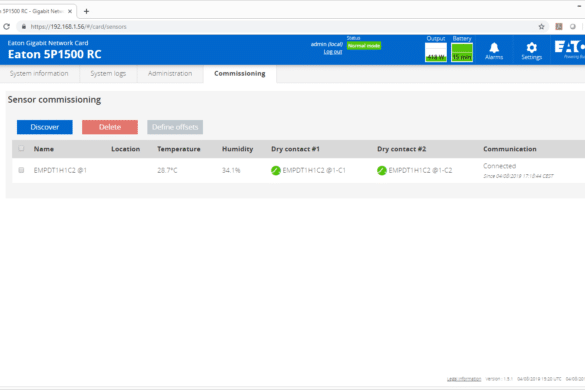Click Dry contact #2 green status icon
Viewport: 585px width, 390px height.
tap(382, 171)
